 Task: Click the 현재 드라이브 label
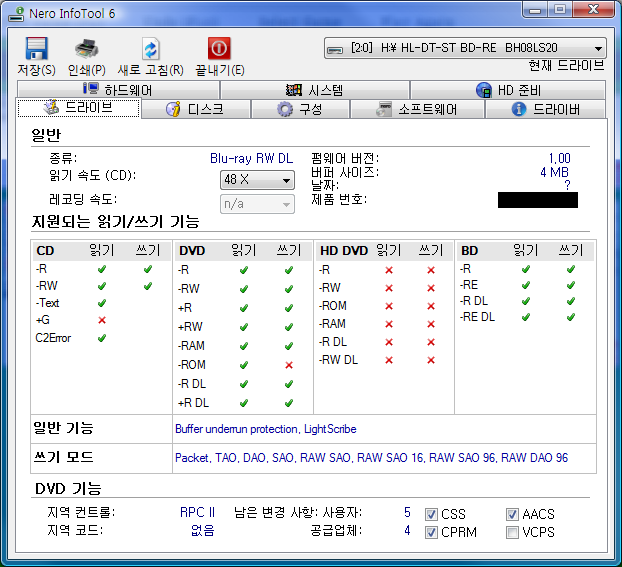pyautogui.click(x=566, y=65)
